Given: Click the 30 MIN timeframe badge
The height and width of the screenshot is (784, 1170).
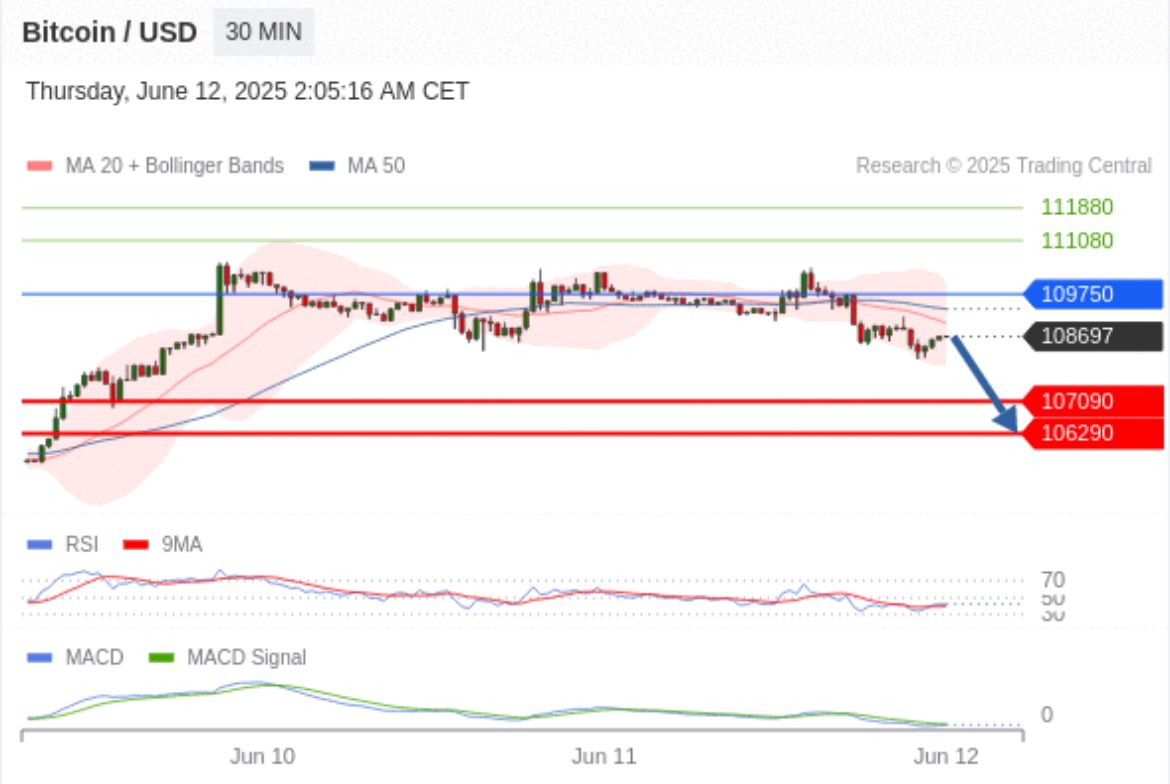Looking at the screenshot, I should pos(263,32).
